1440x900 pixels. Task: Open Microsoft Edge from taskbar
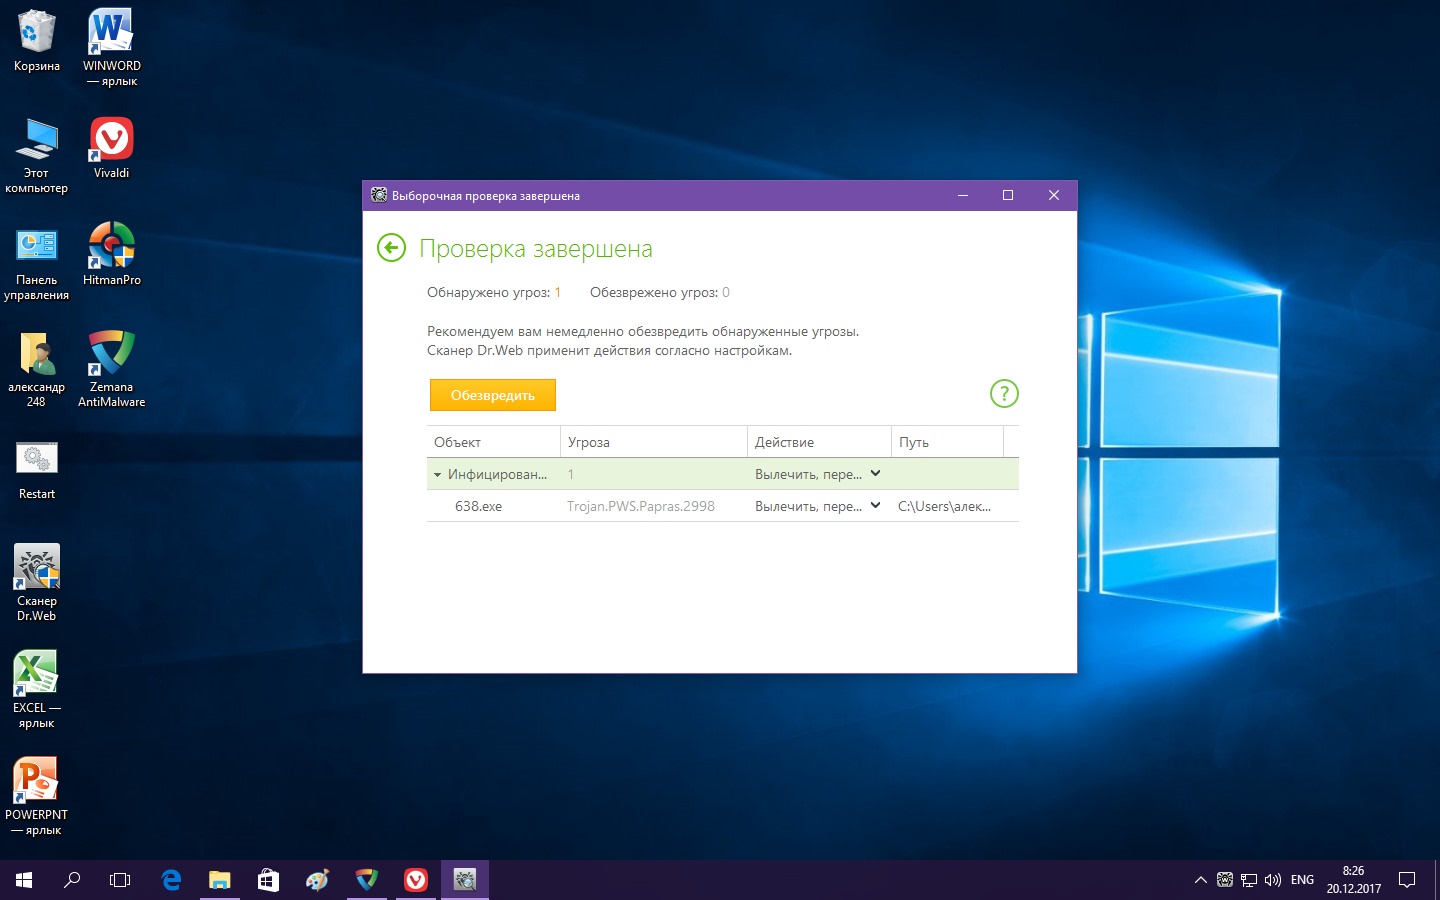[171, 880]
